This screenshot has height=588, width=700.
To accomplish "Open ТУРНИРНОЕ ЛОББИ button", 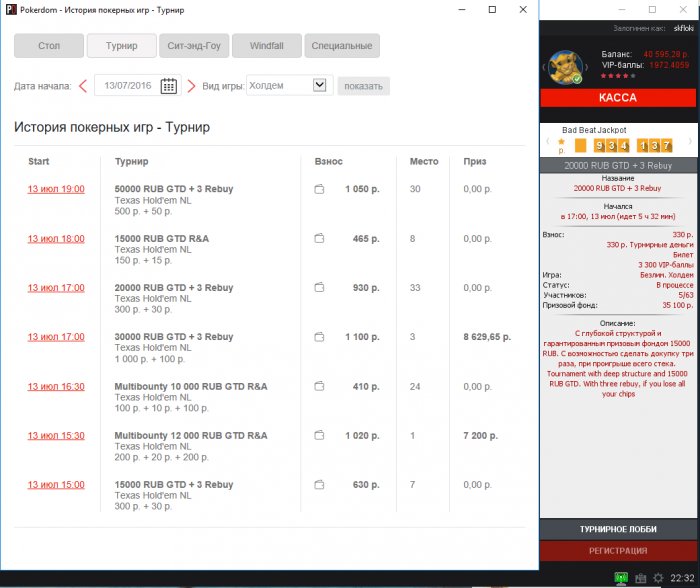I will [618, 529].
